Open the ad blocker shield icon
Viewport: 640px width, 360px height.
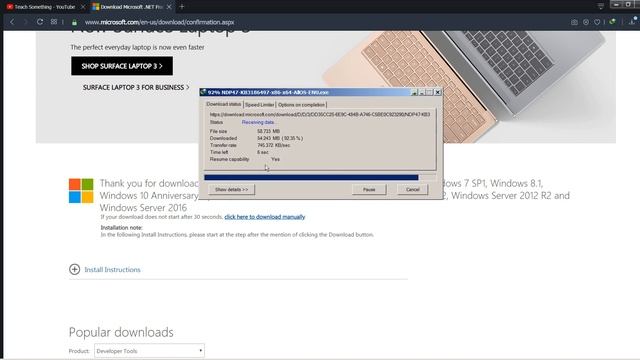click(586, 22)
